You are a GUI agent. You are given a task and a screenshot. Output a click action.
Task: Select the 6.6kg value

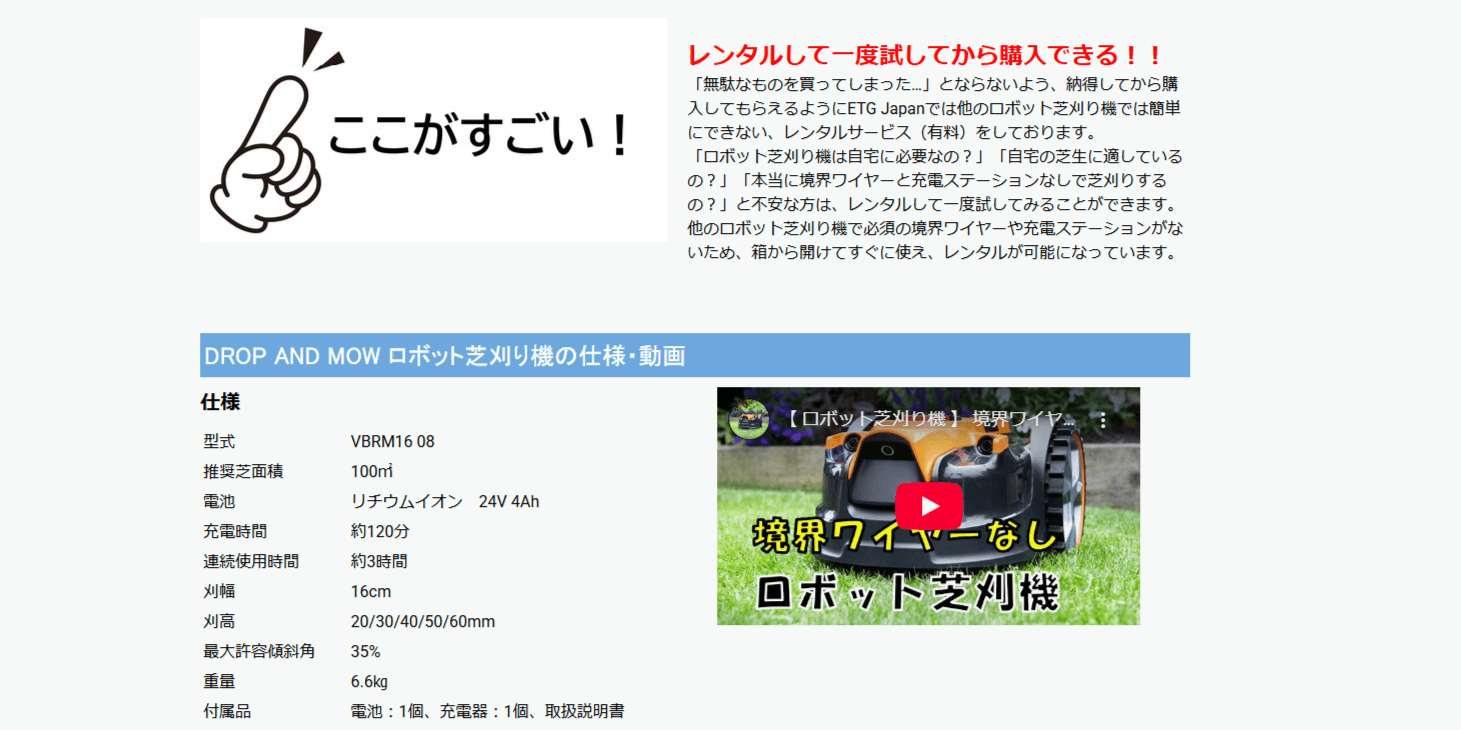point(369,681)
